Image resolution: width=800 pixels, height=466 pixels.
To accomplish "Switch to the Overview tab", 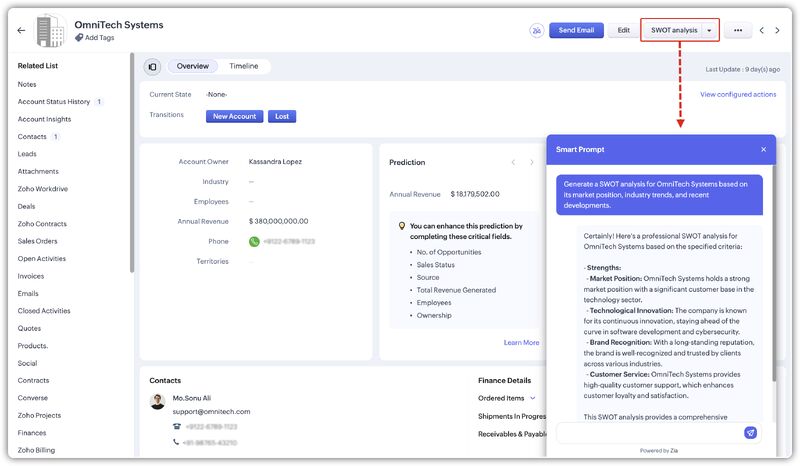I will point(192,66).
